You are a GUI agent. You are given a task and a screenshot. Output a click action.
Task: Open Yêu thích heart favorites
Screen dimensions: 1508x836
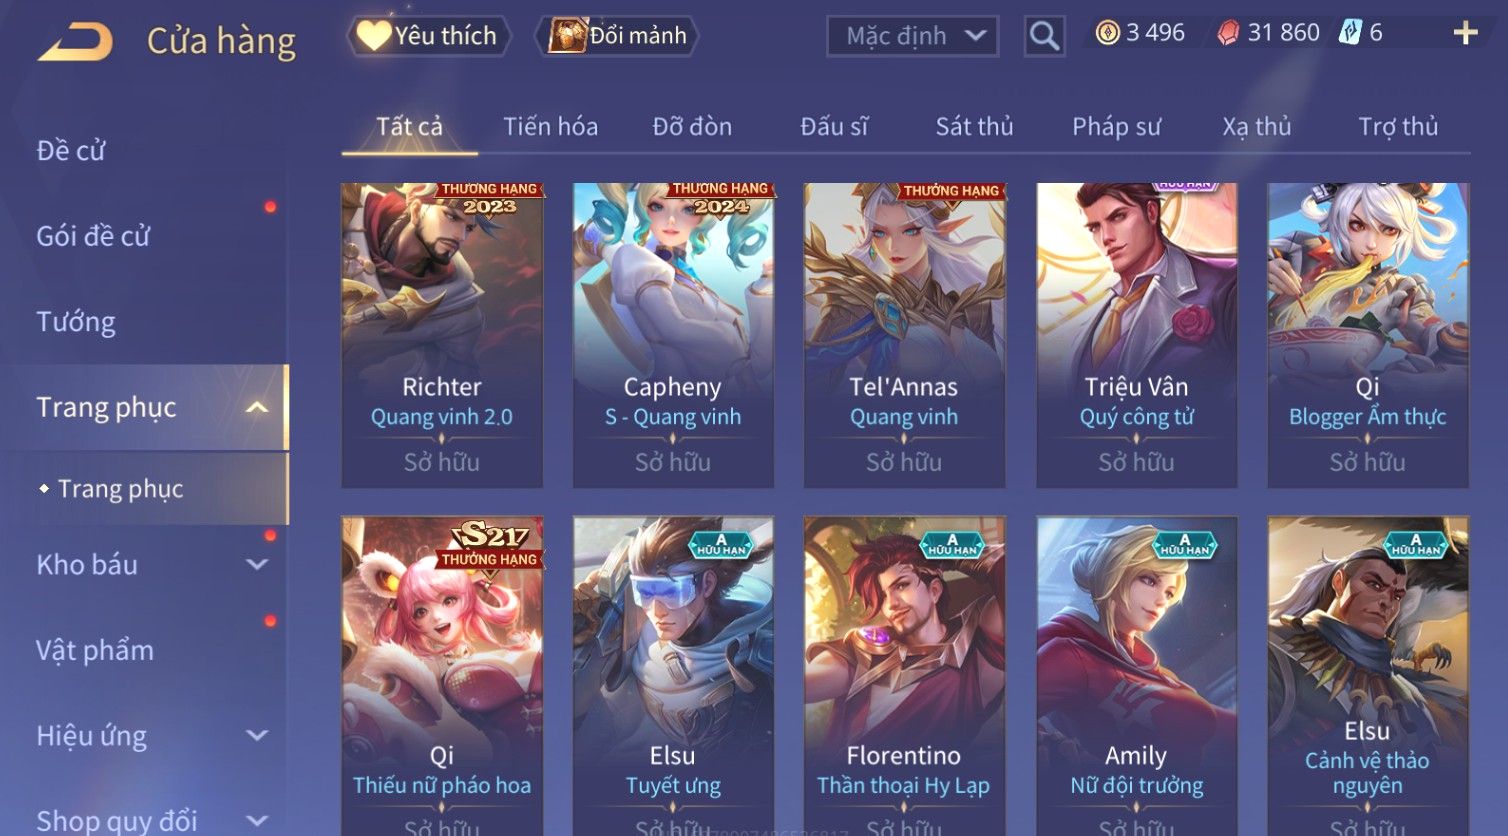(x=429, y=36)
